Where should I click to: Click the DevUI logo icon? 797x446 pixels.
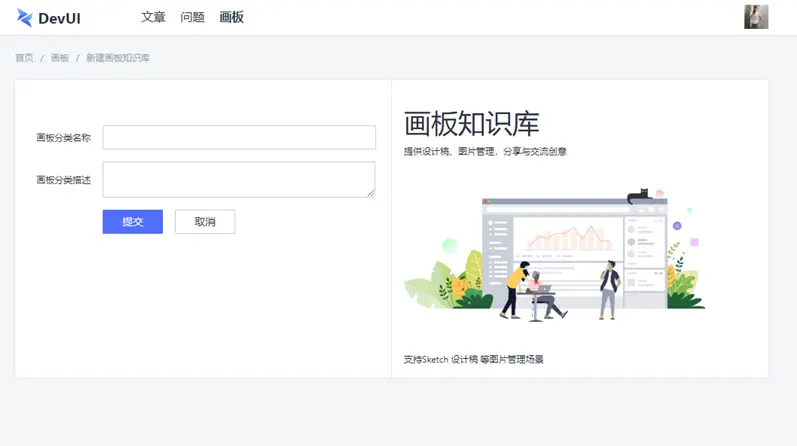point(24,18)
